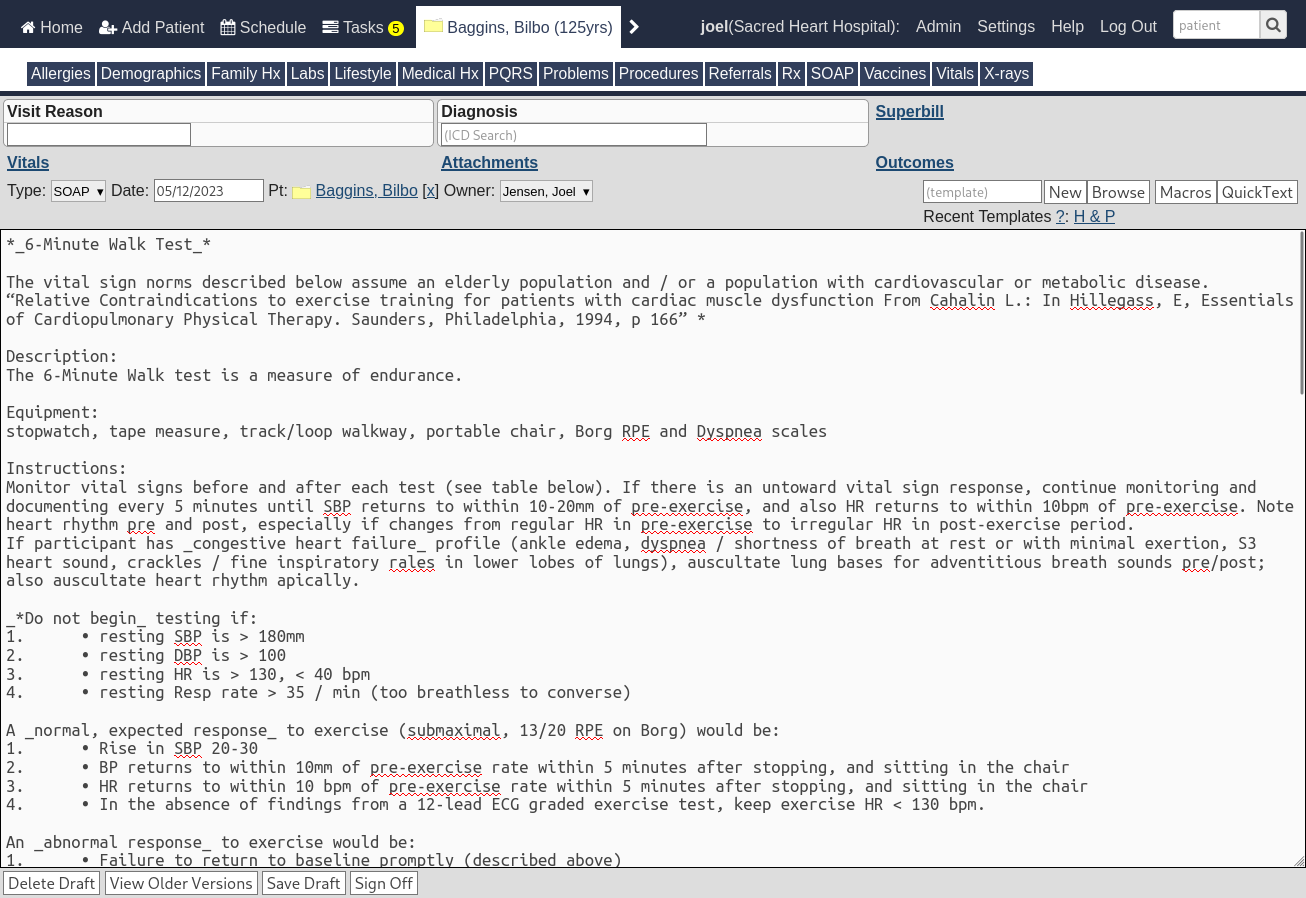Open the Baggins, Bilbo patient link

point(366,191)
